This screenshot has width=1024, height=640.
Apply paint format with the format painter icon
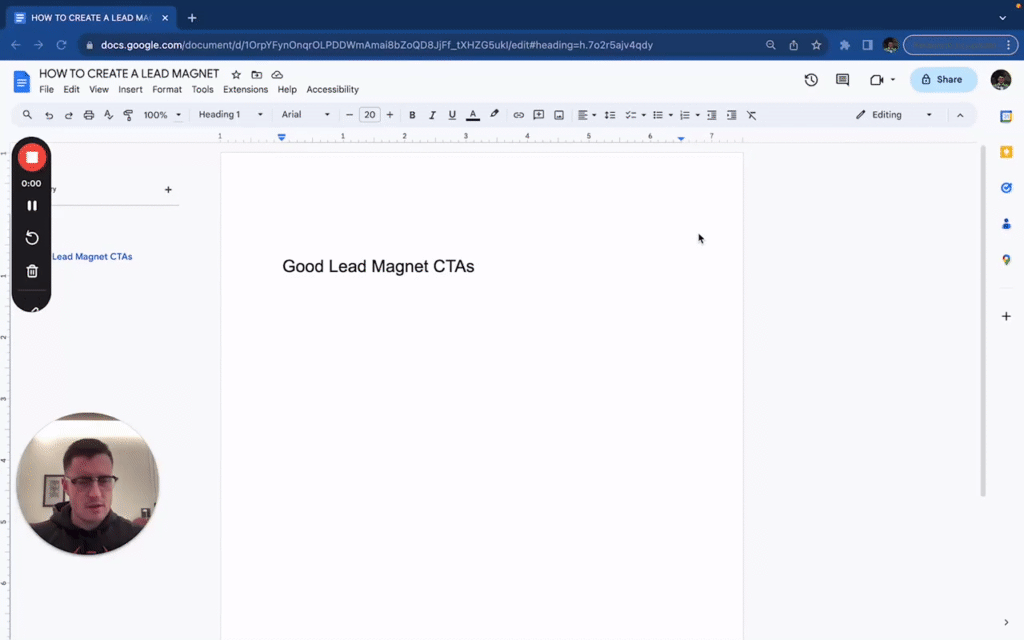point(128,114)
